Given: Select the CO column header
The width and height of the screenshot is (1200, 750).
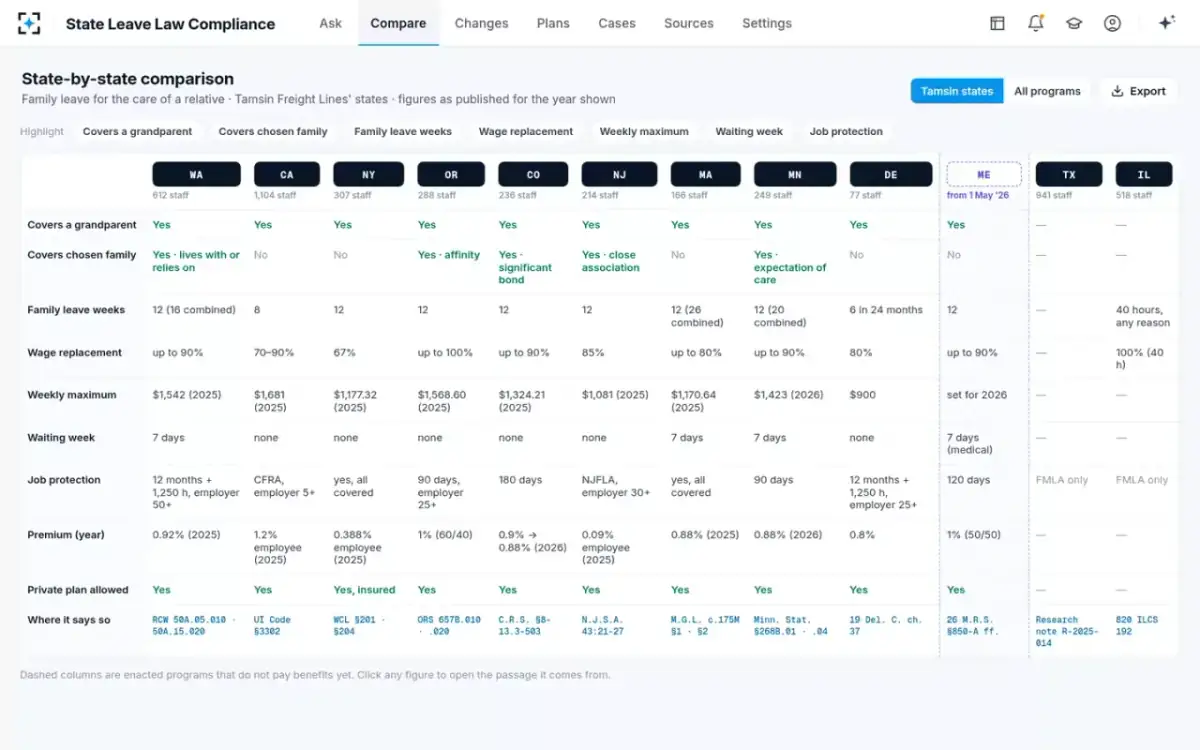Looking at the screenshot, I should [x=533, y=174].
